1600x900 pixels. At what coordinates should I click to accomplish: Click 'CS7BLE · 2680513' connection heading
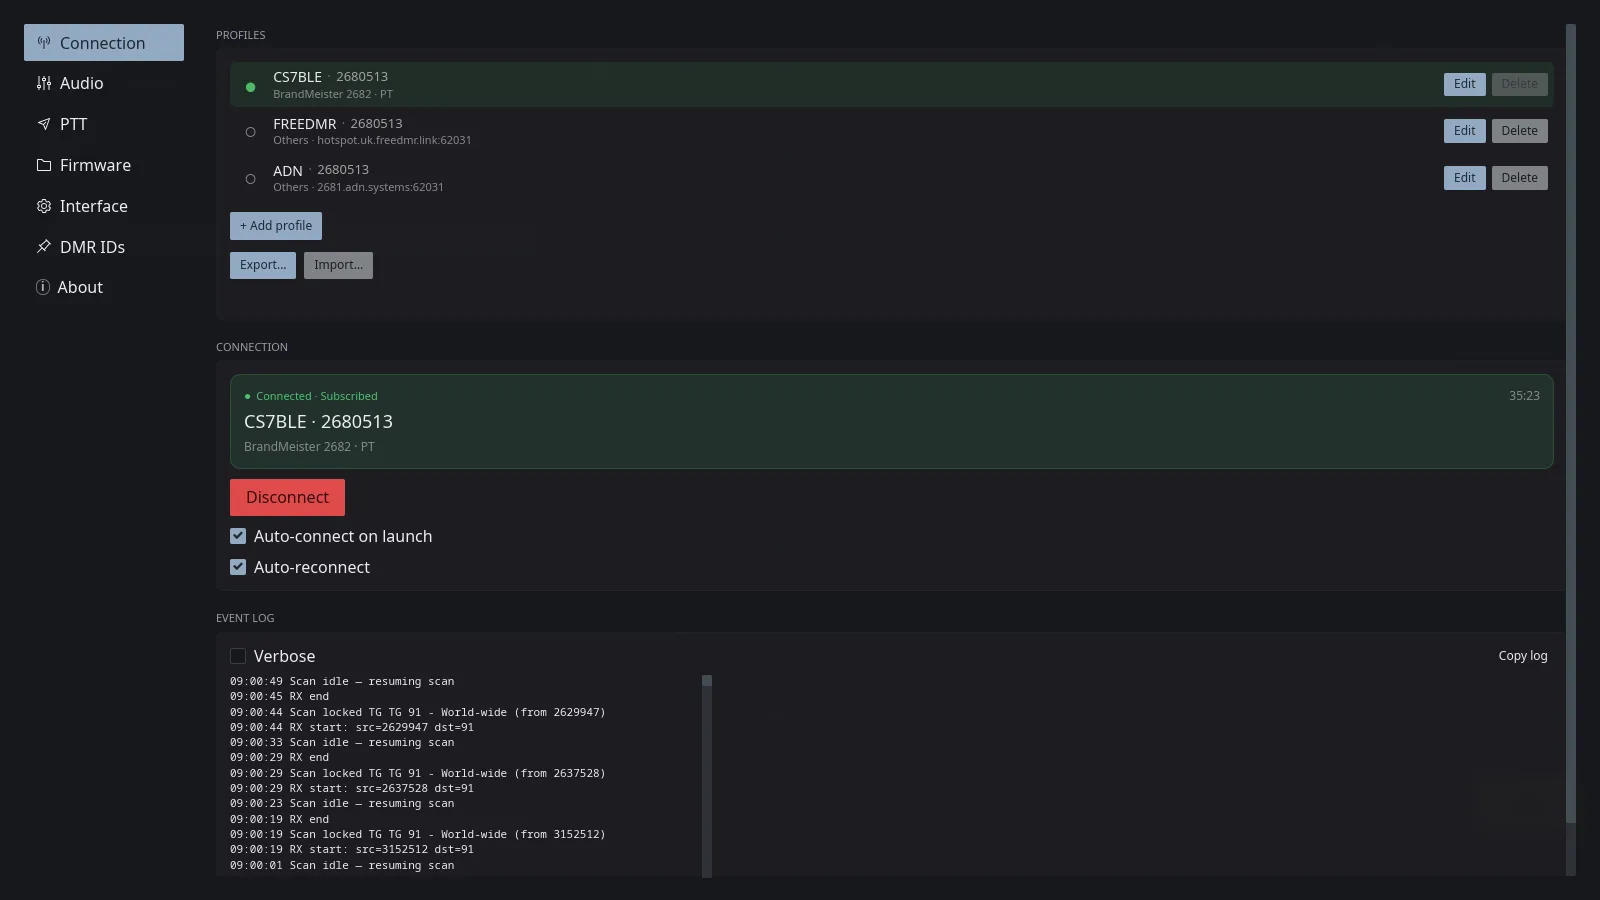point(318,422)
